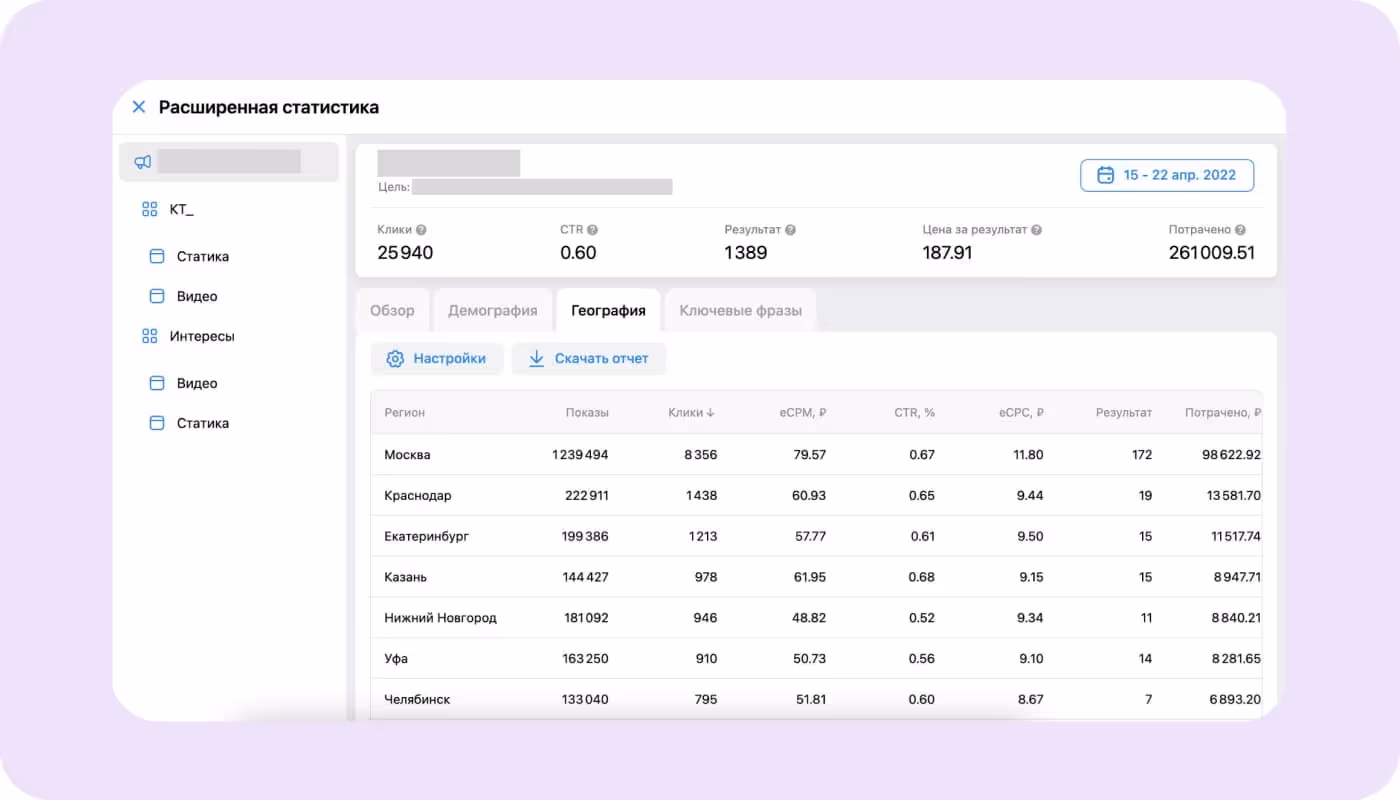Click the help icon next to CTR
This screenshot has height=800, width=1400.
(x=592, y=230)
